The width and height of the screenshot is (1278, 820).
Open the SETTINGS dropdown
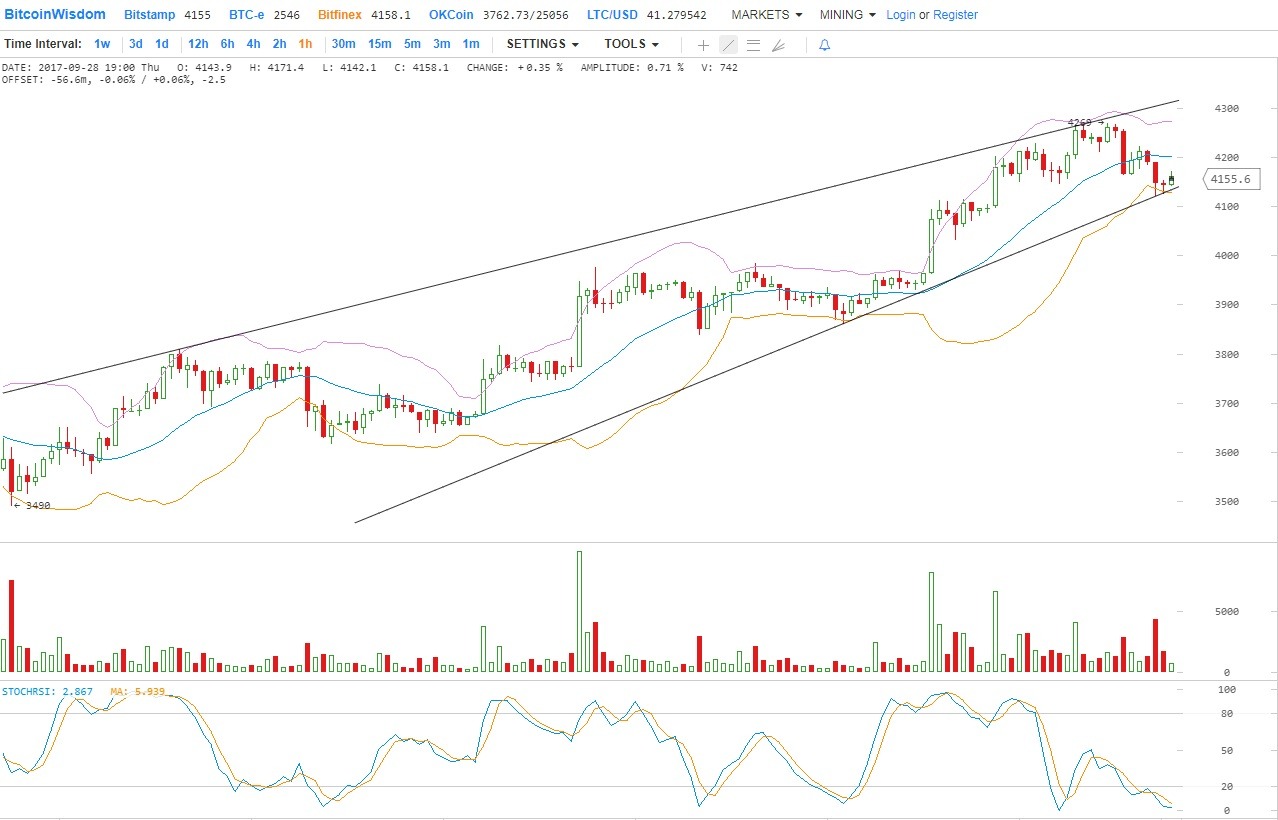point(542,44)
